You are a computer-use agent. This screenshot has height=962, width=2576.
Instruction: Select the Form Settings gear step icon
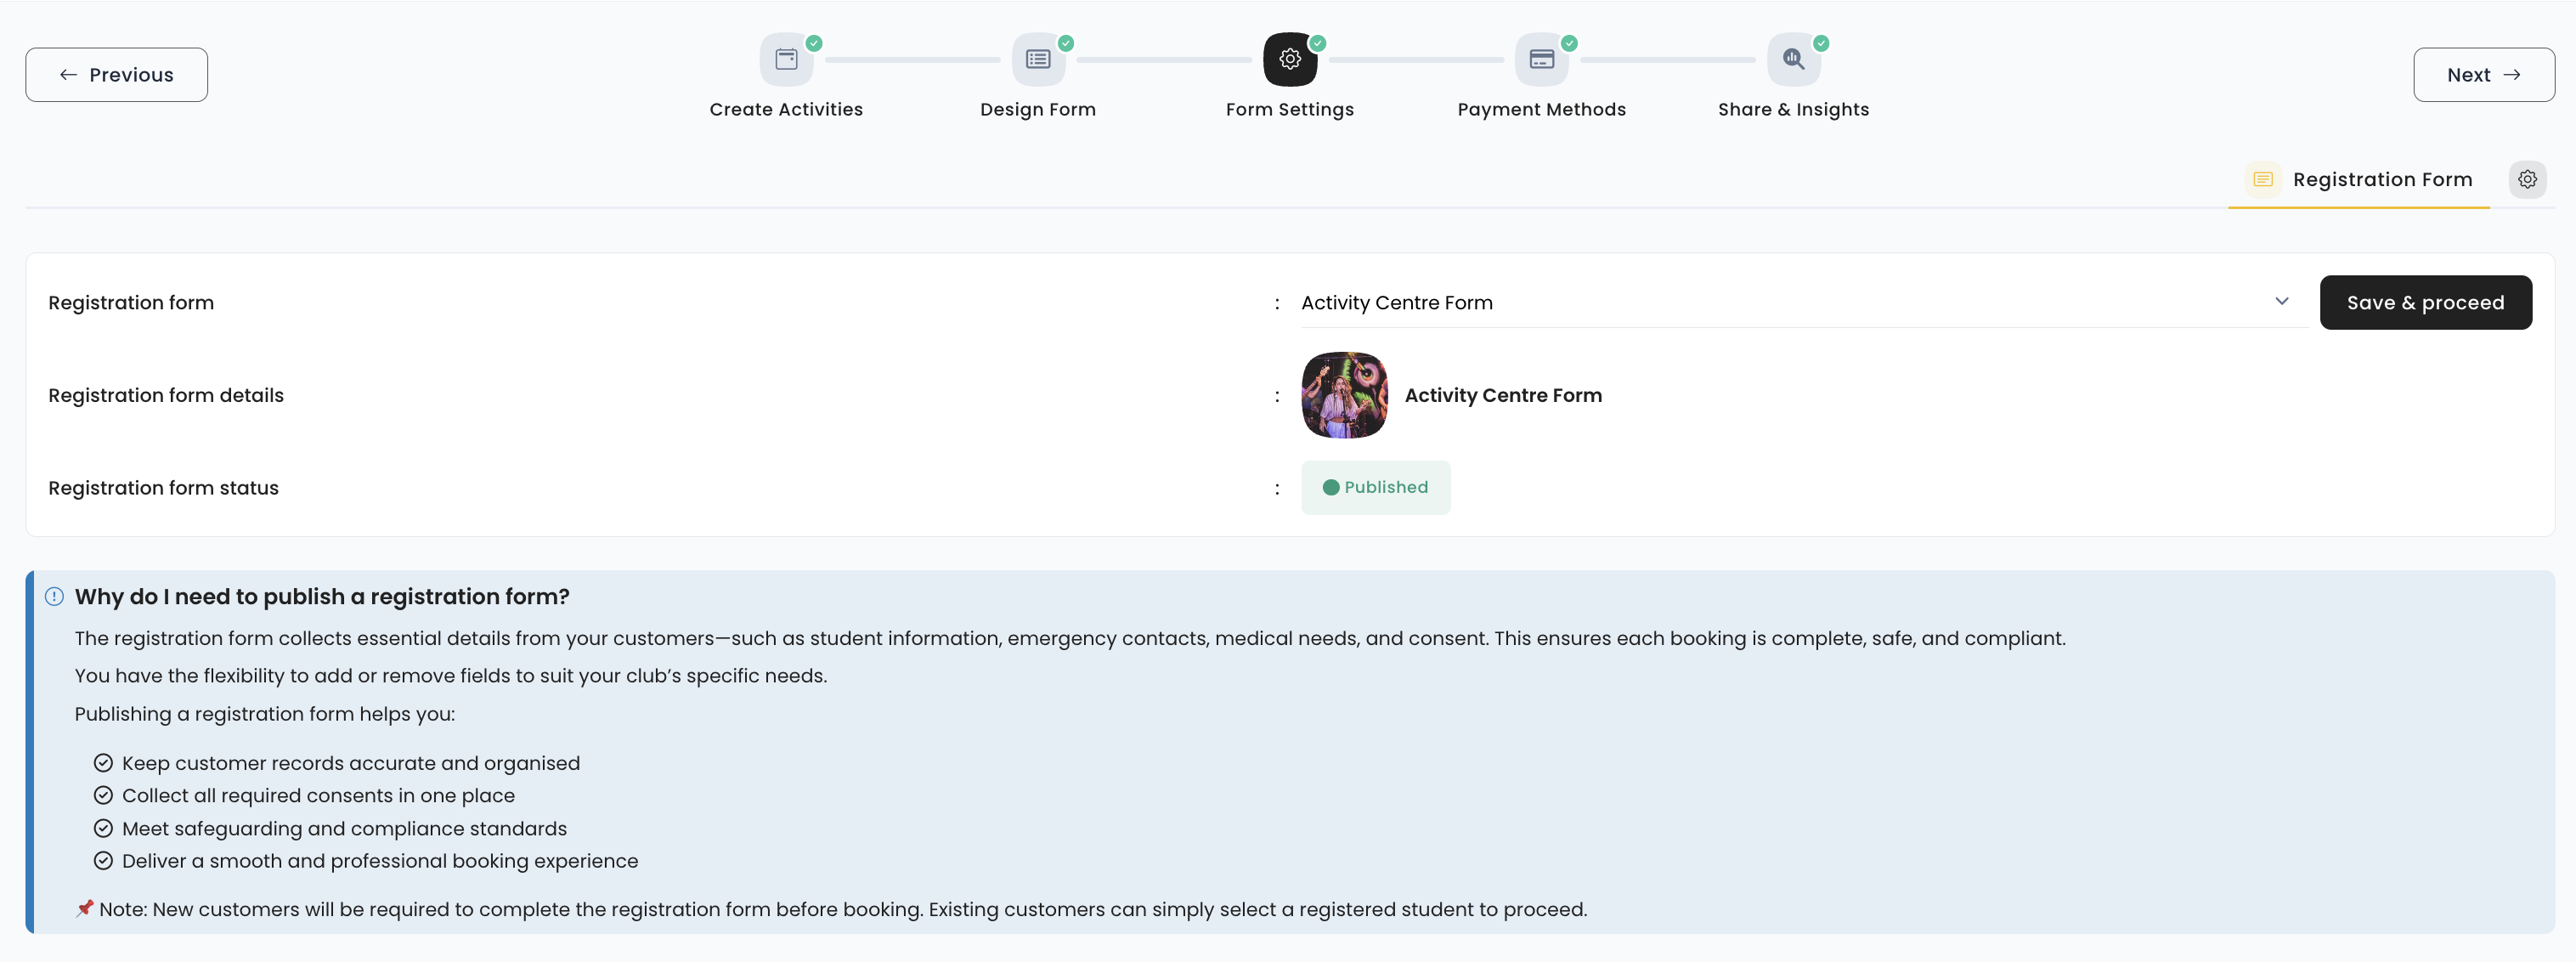(x=1290, y=60)
